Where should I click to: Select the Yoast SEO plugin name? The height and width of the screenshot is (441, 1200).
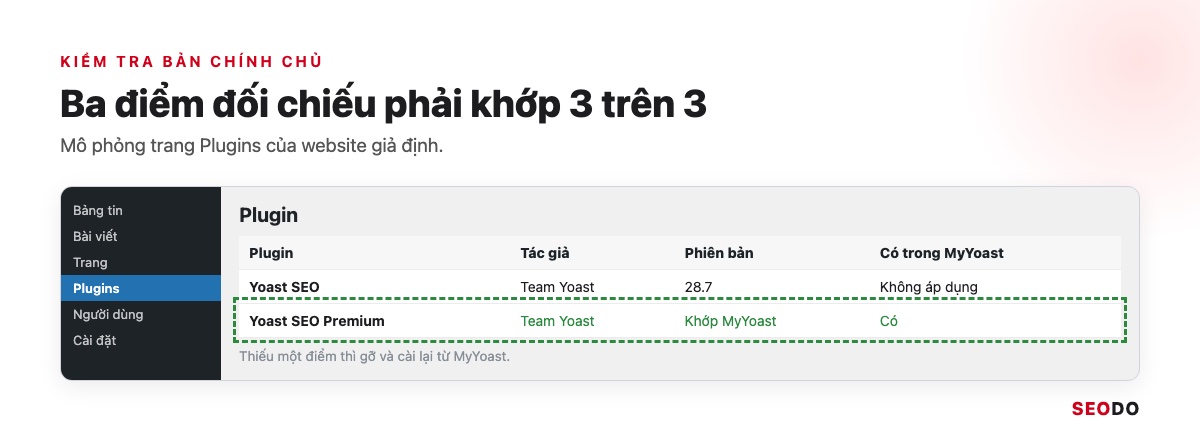[x=284, y=287]
